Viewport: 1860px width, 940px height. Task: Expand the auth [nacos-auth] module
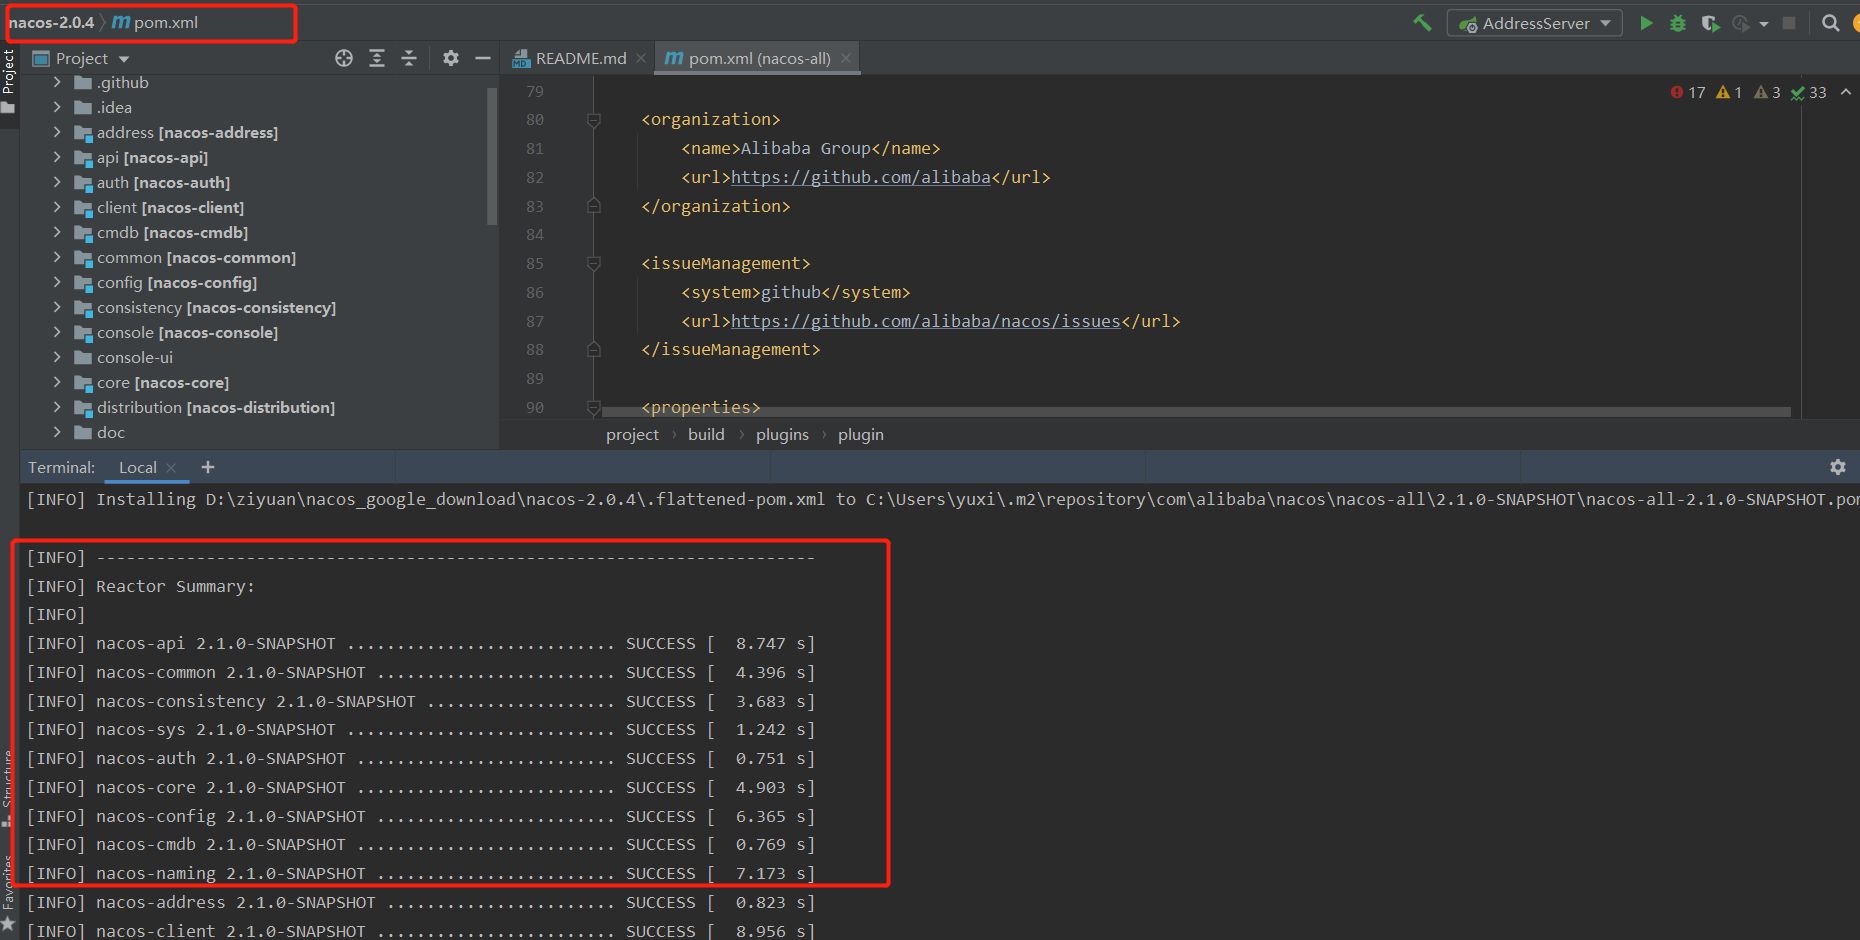click(57, 182)
